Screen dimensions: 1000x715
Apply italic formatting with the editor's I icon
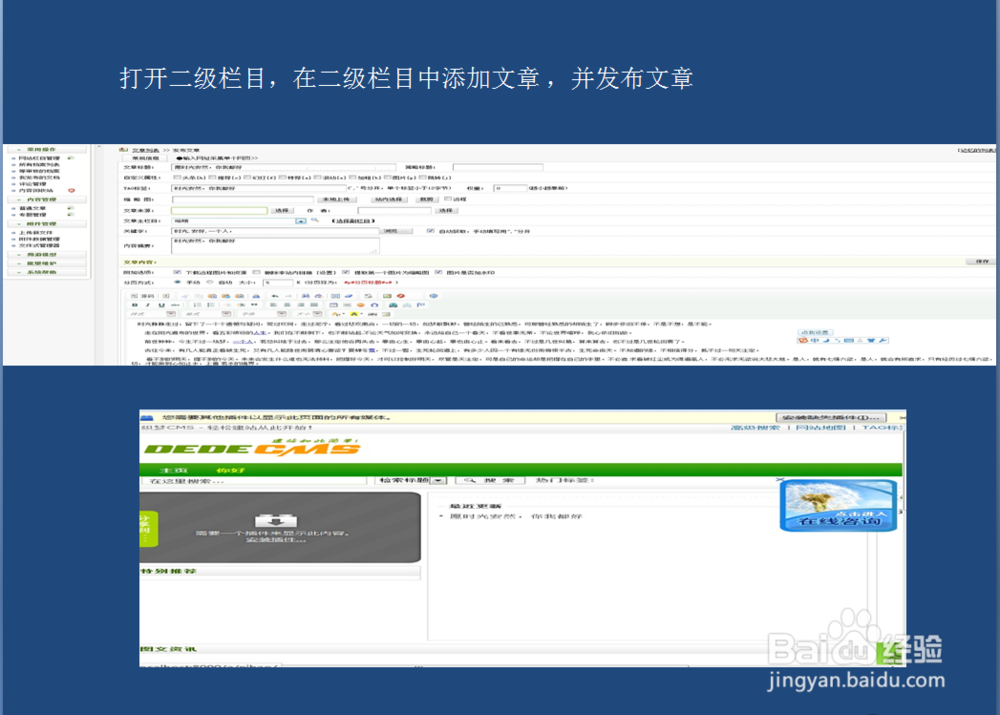(x=147, y=302)
